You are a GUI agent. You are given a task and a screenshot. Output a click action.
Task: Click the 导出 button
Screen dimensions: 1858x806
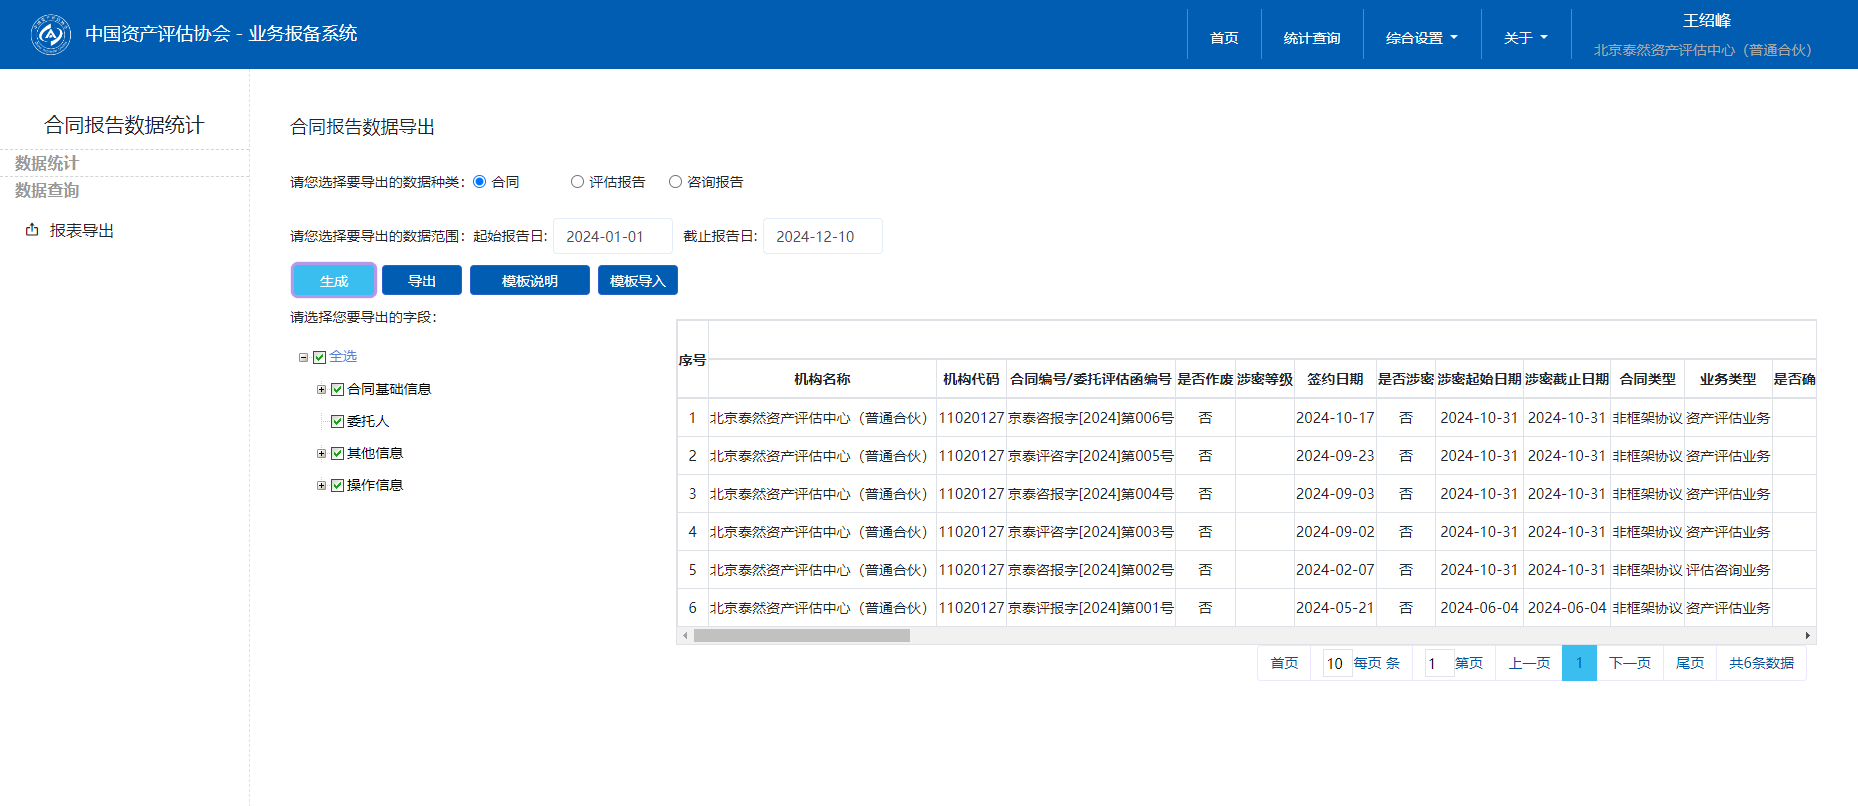click(x=421, y=281)
